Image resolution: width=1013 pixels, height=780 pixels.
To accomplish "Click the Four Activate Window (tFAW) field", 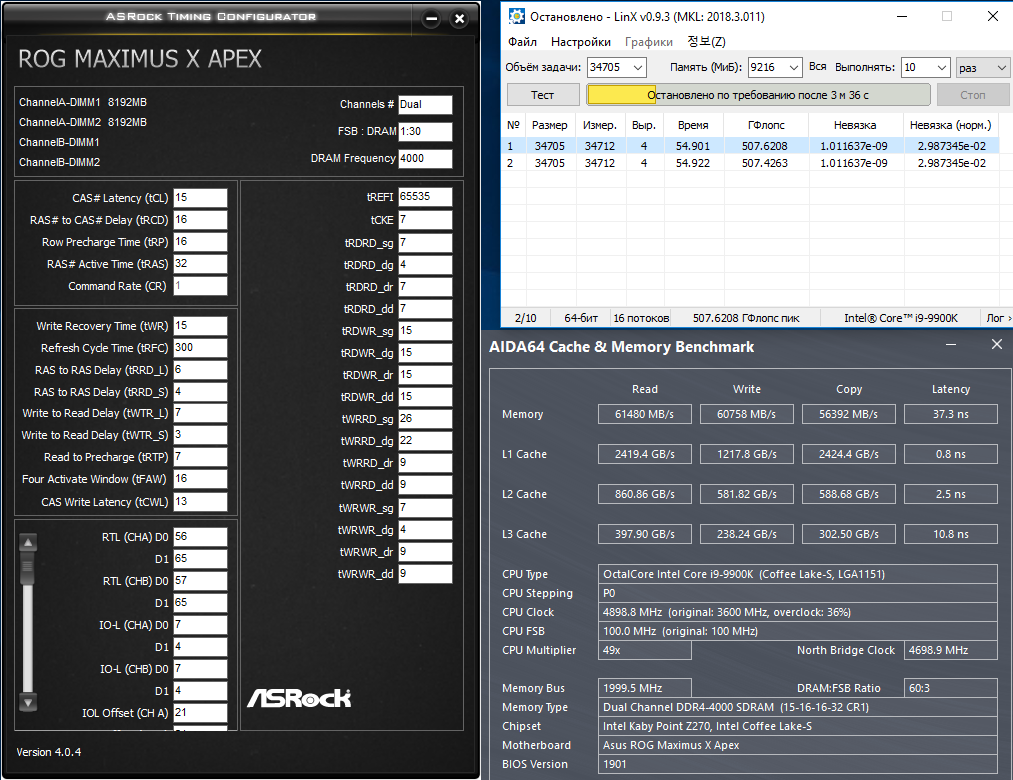I will pos(200,479).
